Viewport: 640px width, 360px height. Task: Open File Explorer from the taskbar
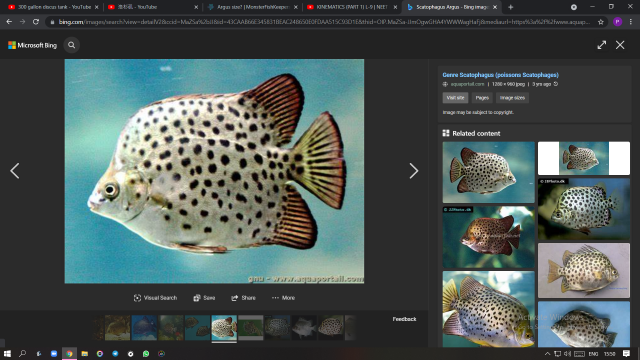84,354
